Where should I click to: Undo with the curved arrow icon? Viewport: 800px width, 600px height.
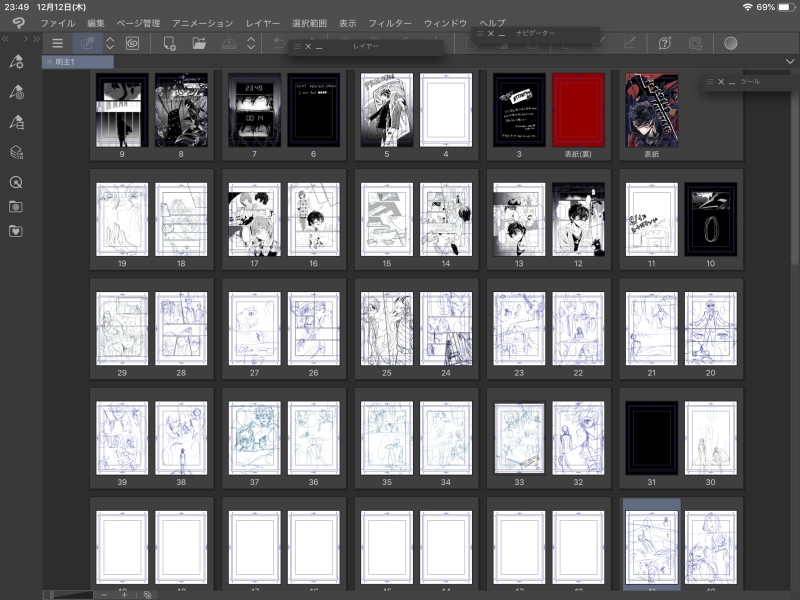pos(279,43)
